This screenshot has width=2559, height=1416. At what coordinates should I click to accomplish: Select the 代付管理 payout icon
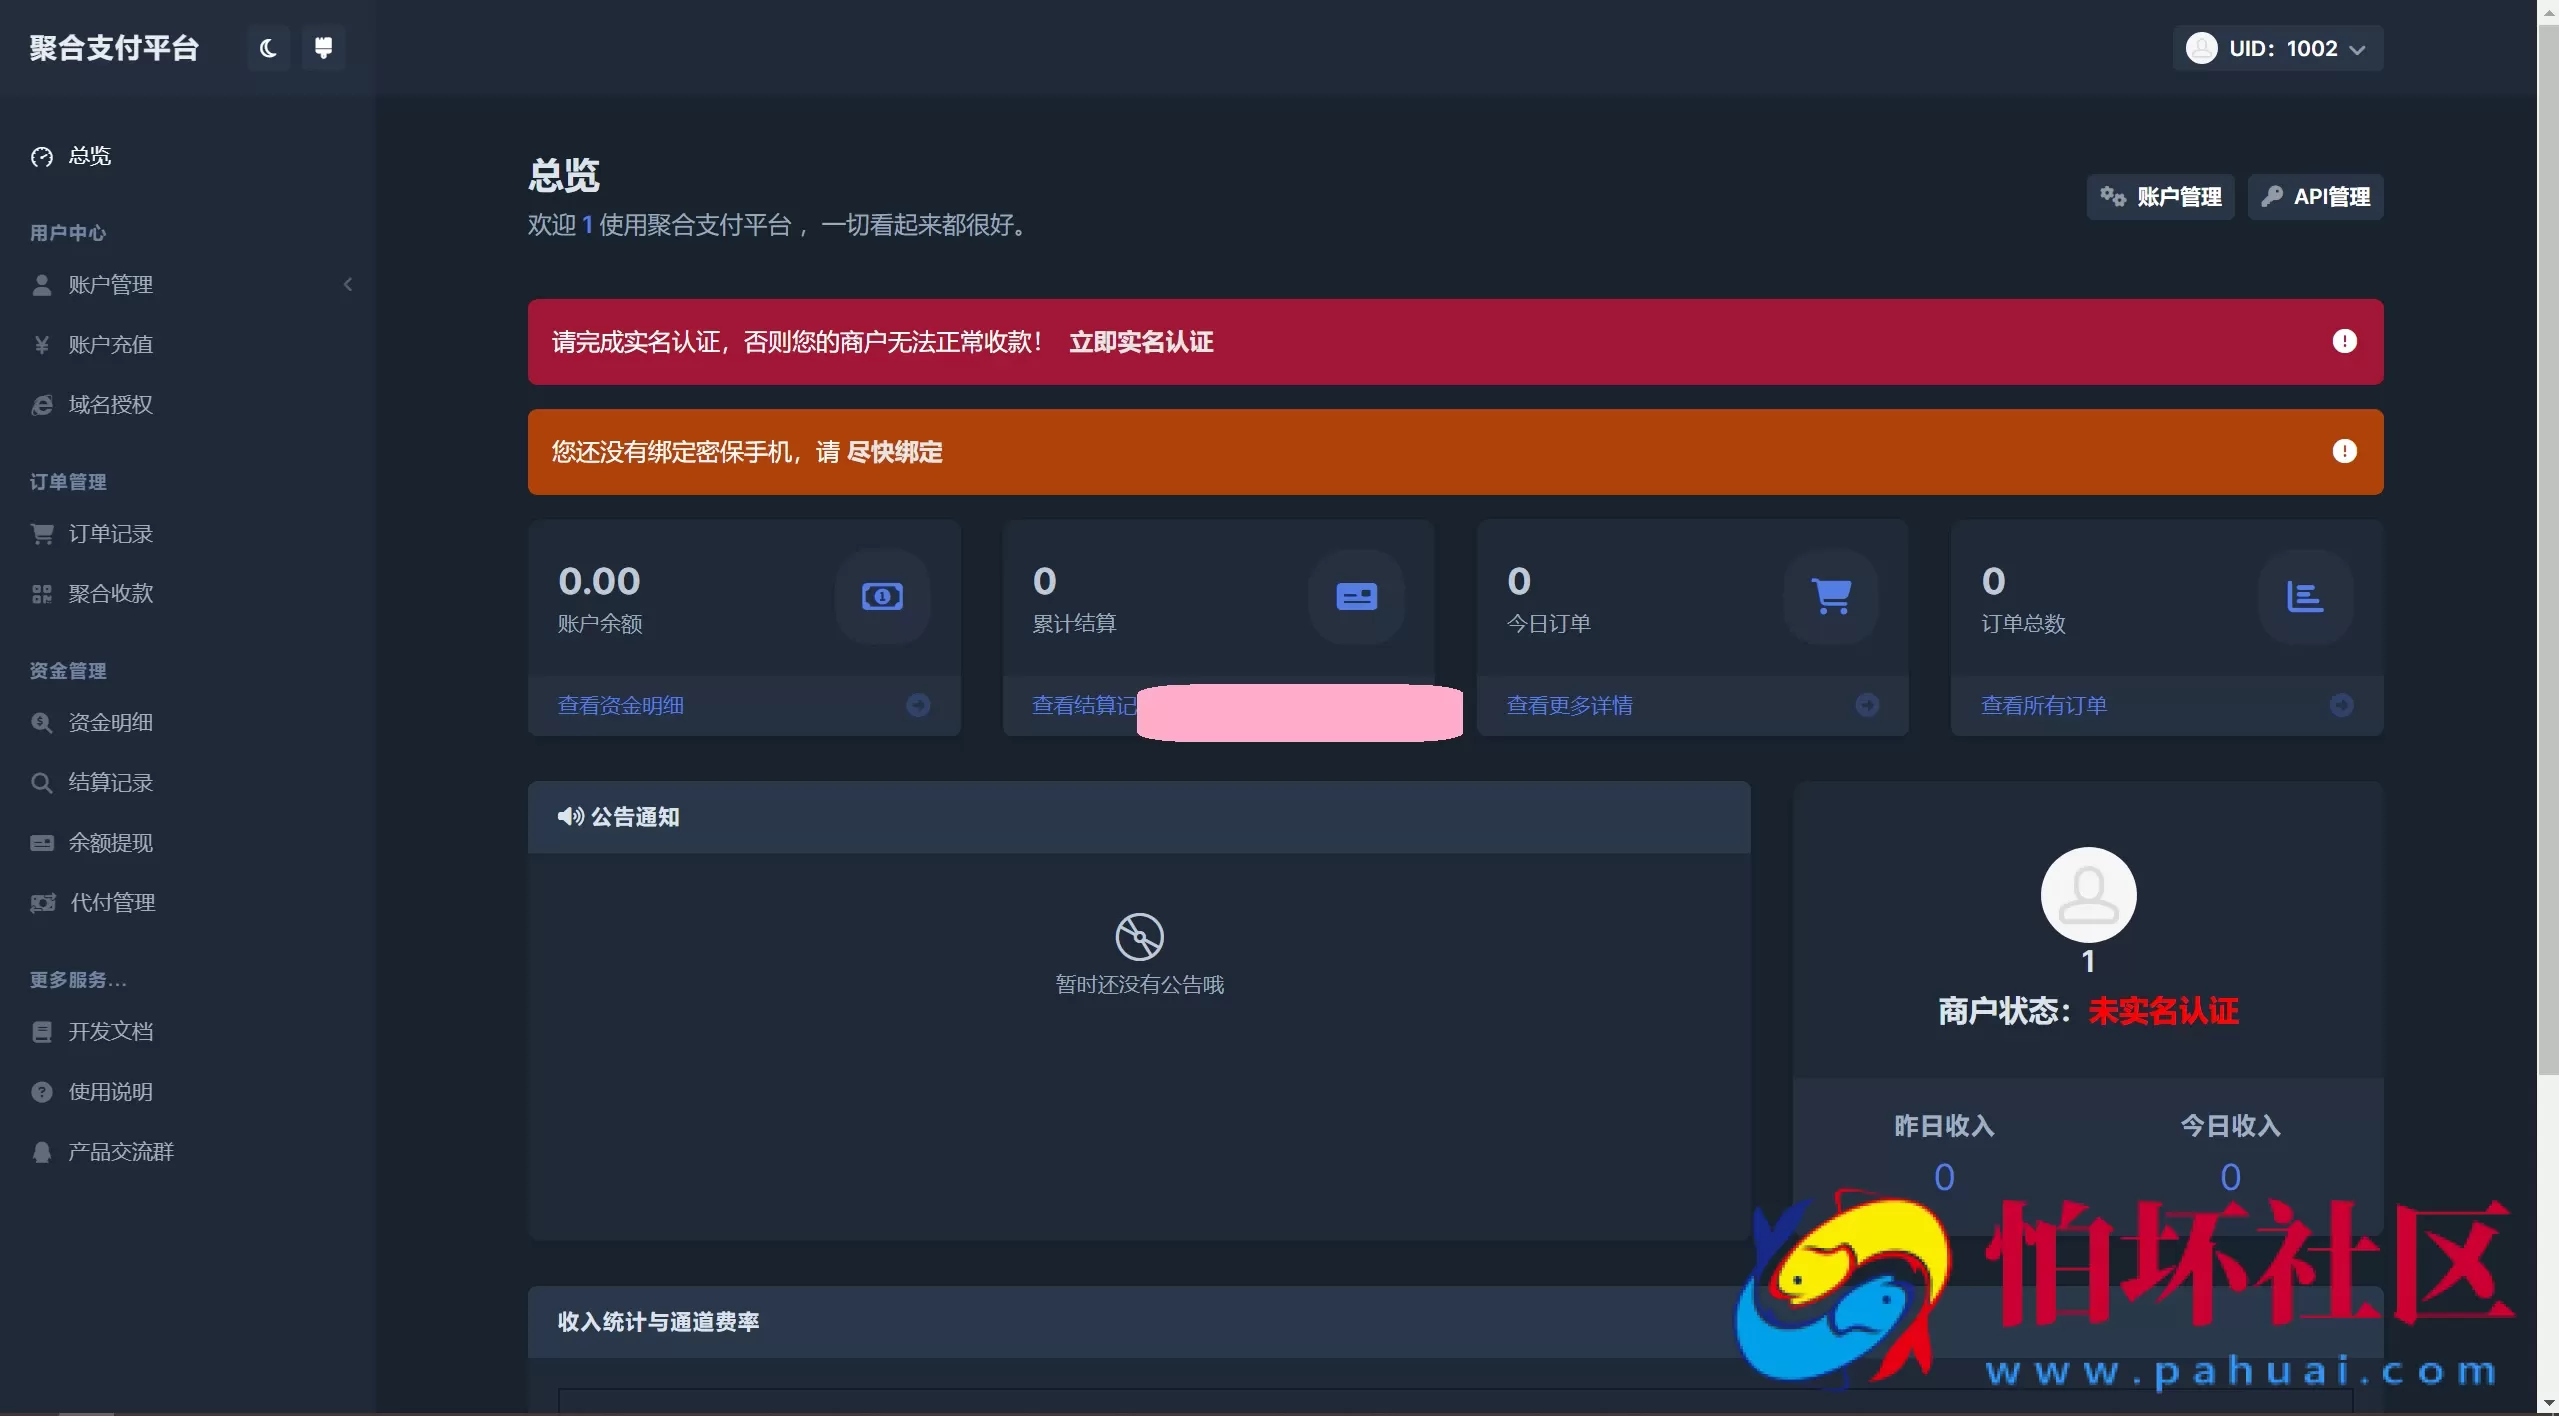(x=42, y=902)
